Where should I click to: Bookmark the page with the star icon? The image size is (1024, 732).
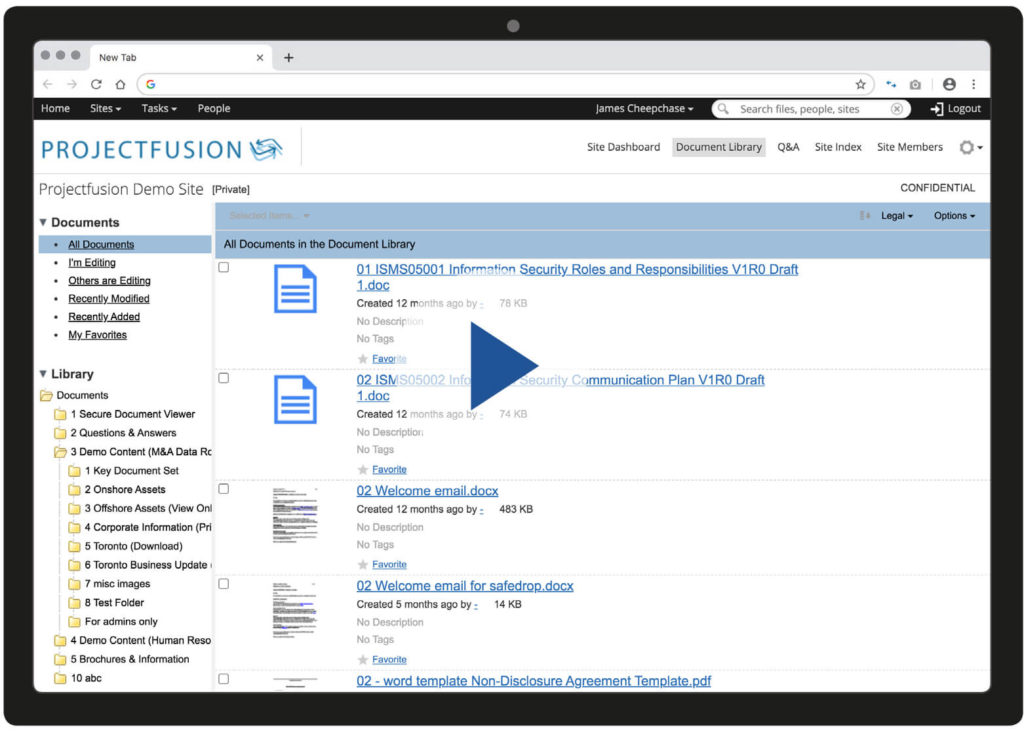coord(861,84)
